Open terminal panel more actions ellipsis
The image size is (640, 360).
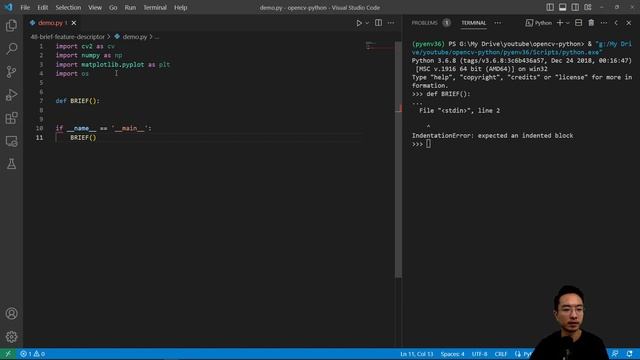[604, 23]
